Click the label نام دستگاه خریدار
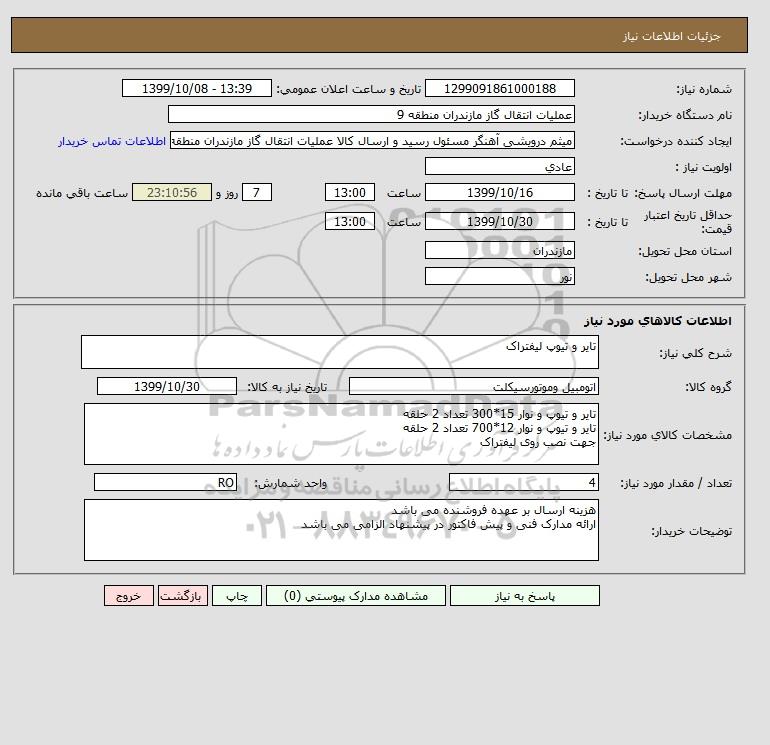This screenshot has width=770, height=745. pos(685,115)
